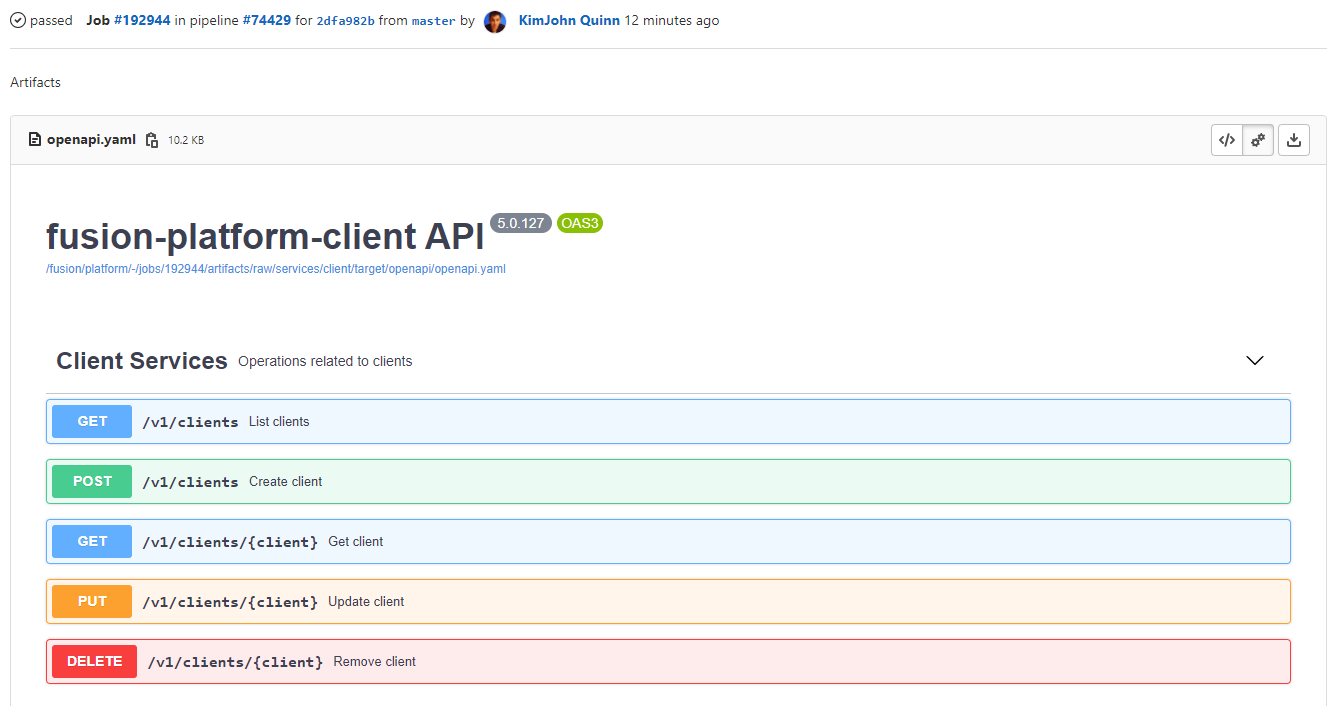Download the openapi.yaml artifact
The width and height of the screenshot is (1339, 706).
1294,140
